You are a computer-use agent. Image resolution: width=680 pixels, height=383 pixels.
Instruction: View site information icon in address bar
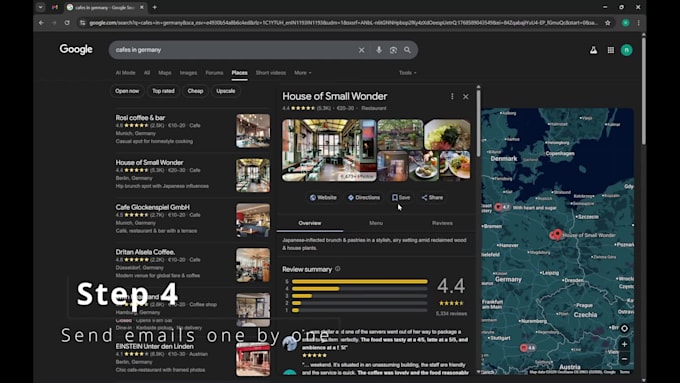82,23
